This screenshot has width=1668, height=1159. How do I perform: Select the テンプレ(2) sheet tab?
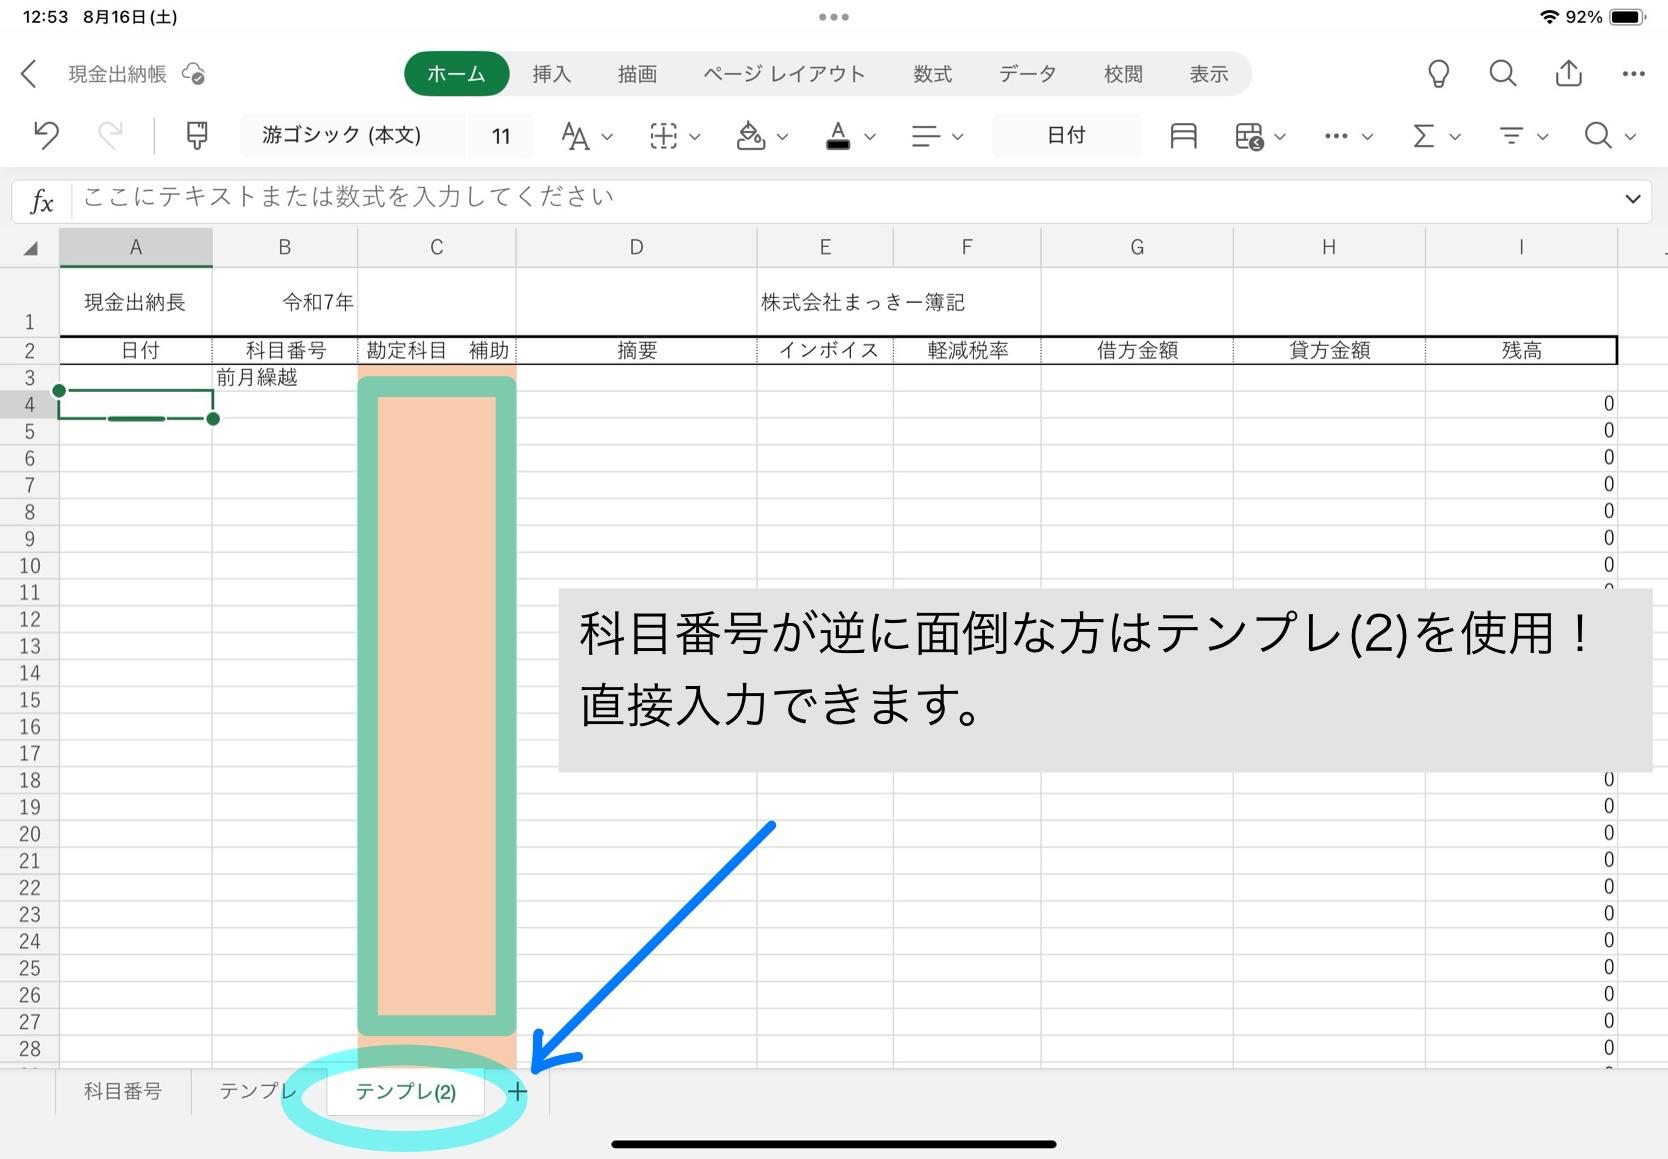[406, 1092]
